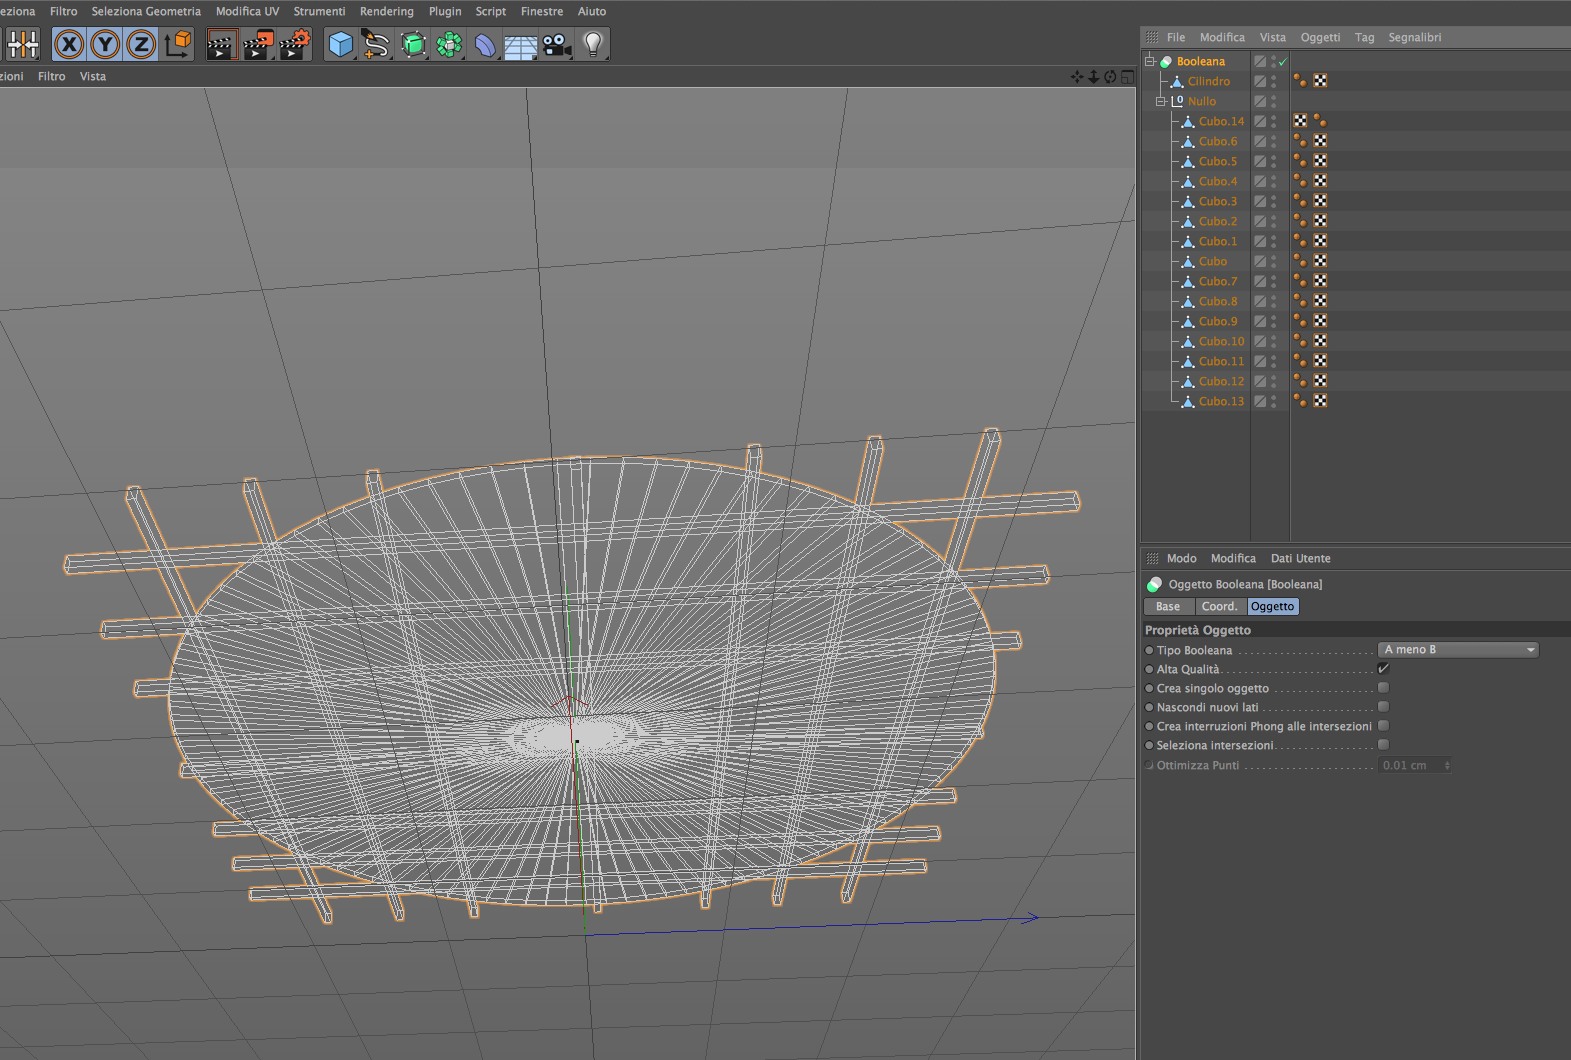The image size is (1571, 1060).
Task: Add a camera object
Action: 556,44
